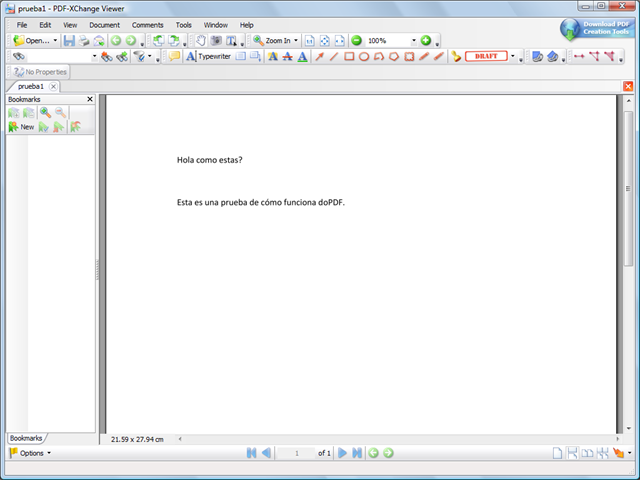
Task: Select the Cloud annotation tool
Action: [x=409, y=56]
